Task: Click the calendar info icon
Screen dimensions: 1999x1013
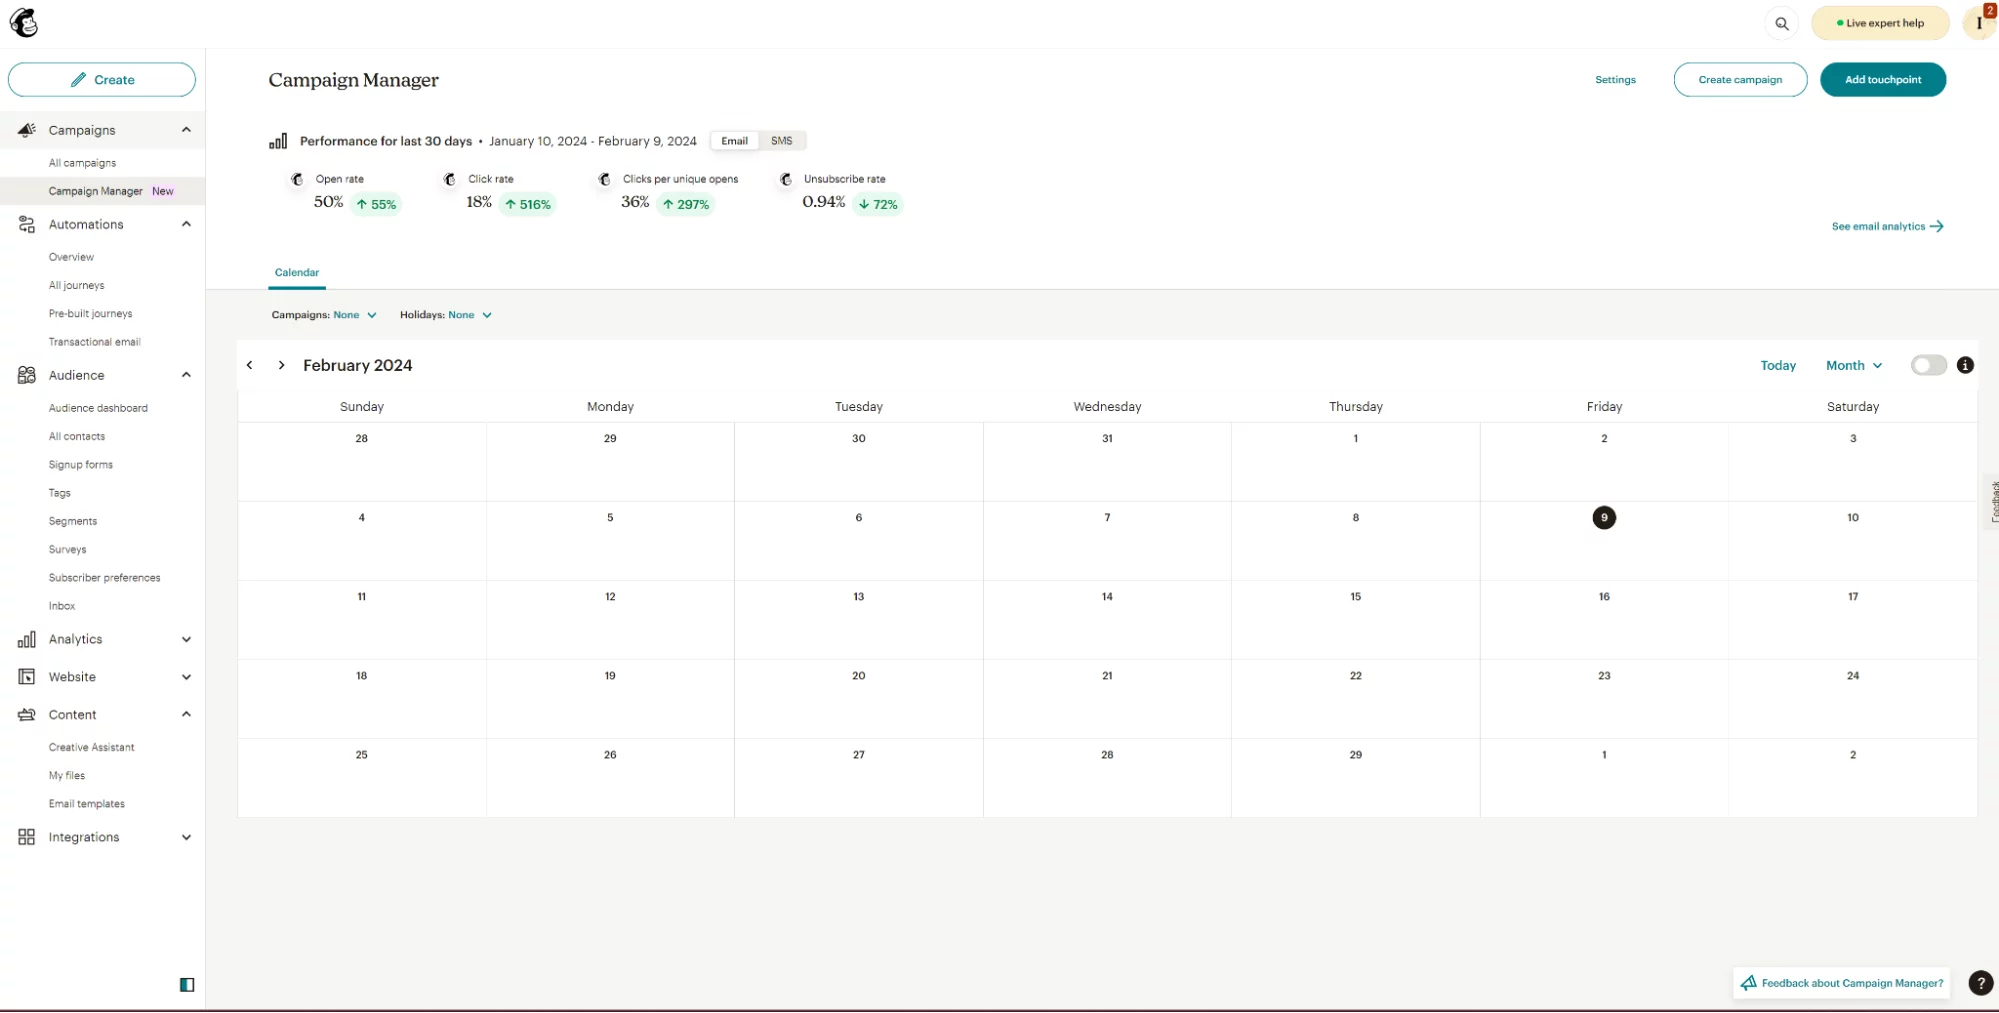Action: pyautogui.click(x=1964, y=365)
